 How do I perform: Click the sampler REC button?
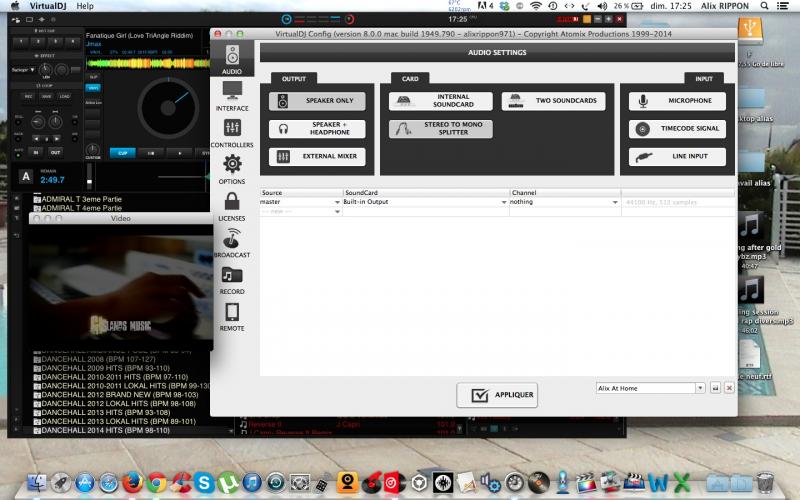pos(29,96)
